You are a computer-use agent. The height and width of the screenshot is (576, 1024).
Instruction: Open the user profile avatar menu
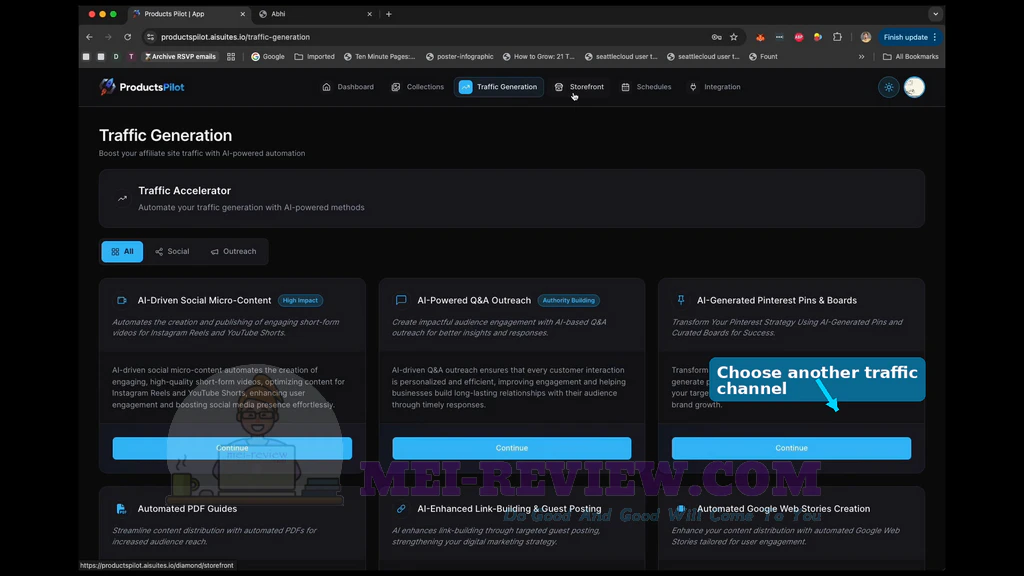pyautogui.click(x=914, y=88)
